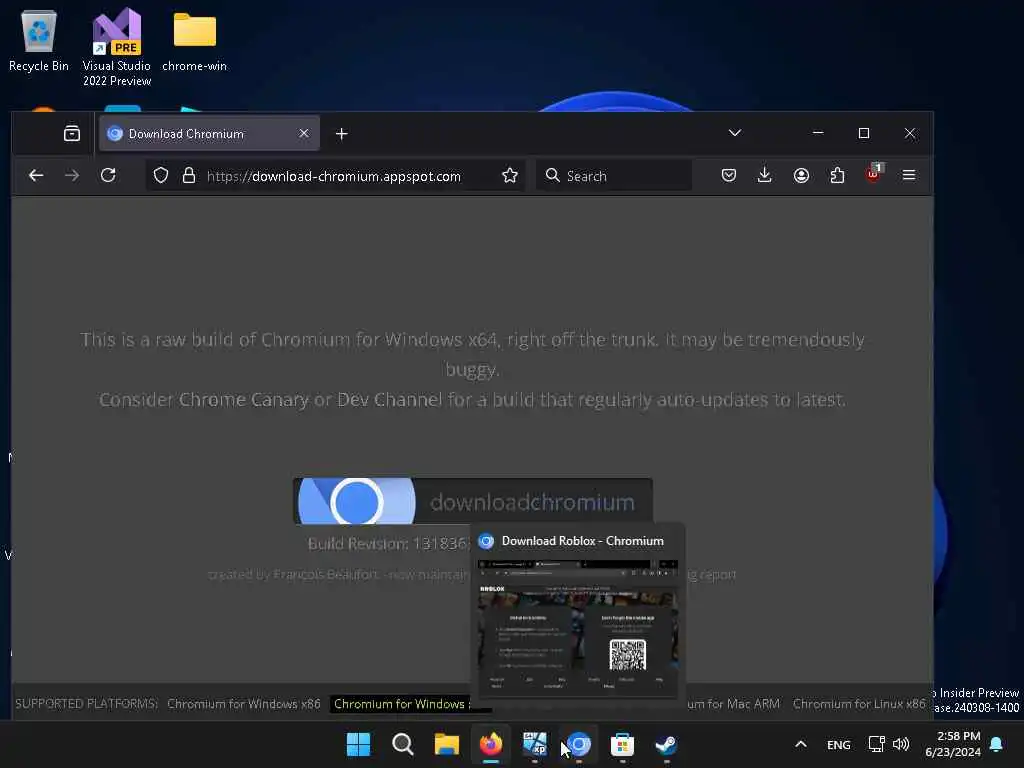Focus the address bar with download-chromium.appspot.com

click(334, 176)
